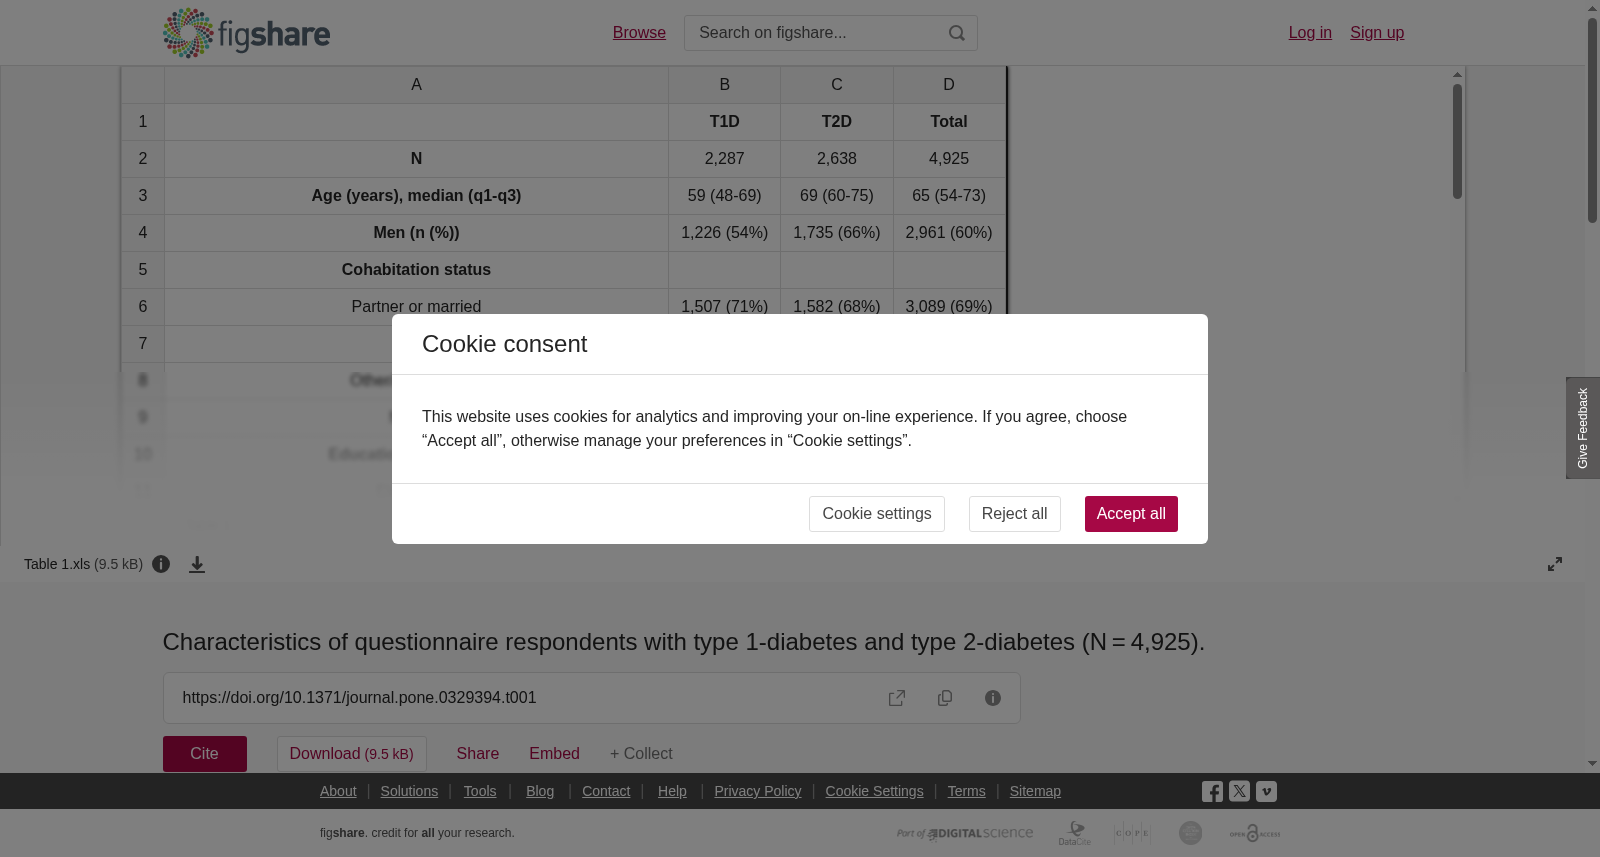Click the Cite button
Image resolution: width=1600 pixels, height=857 pixels.
point(205,754)
